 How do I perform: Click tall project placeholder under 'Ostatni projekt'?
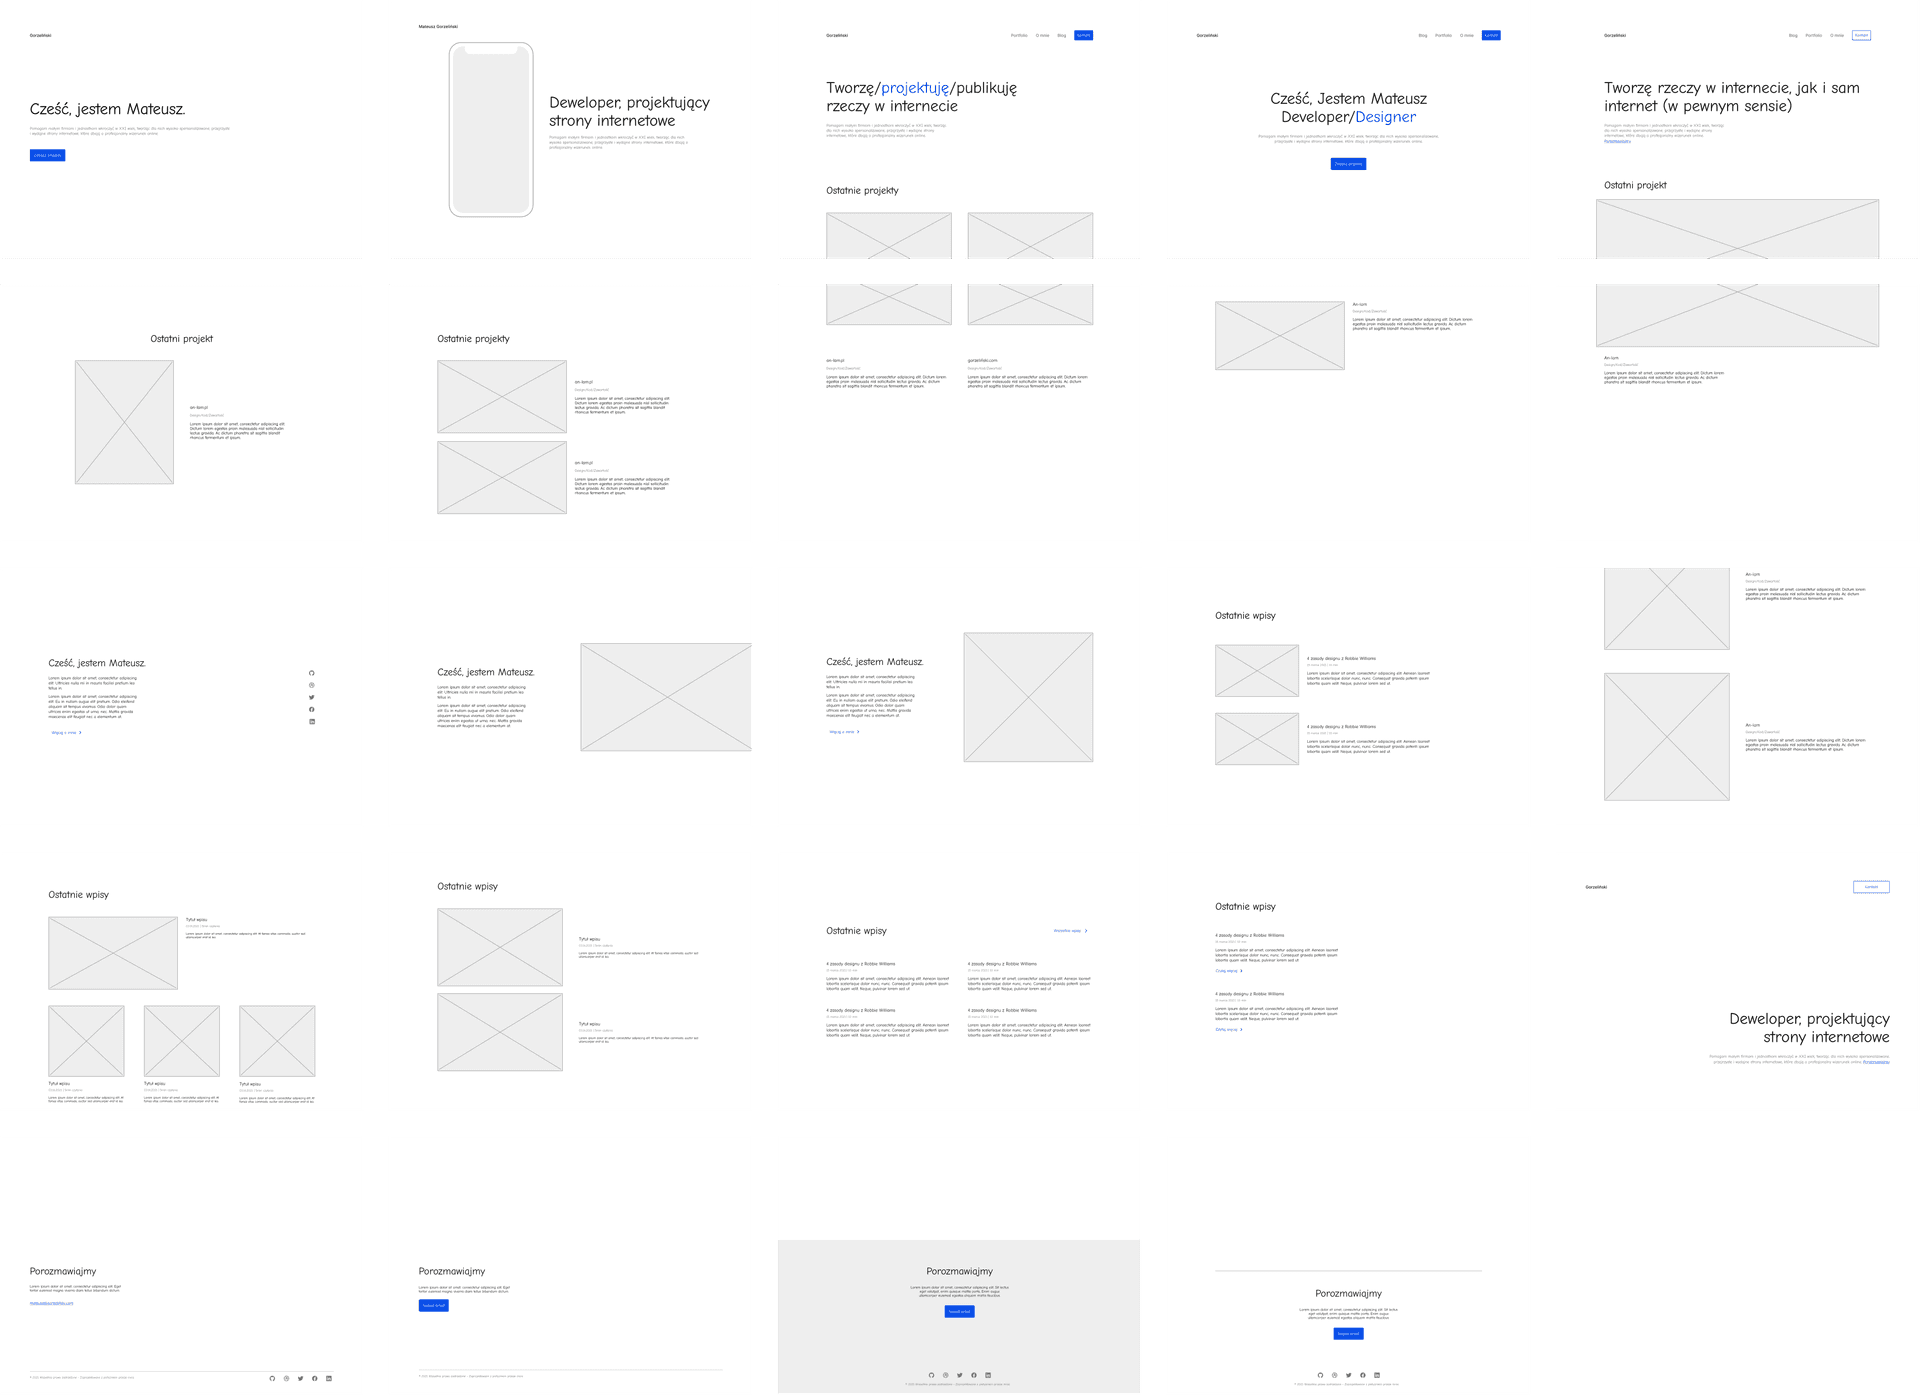[124, 422]
